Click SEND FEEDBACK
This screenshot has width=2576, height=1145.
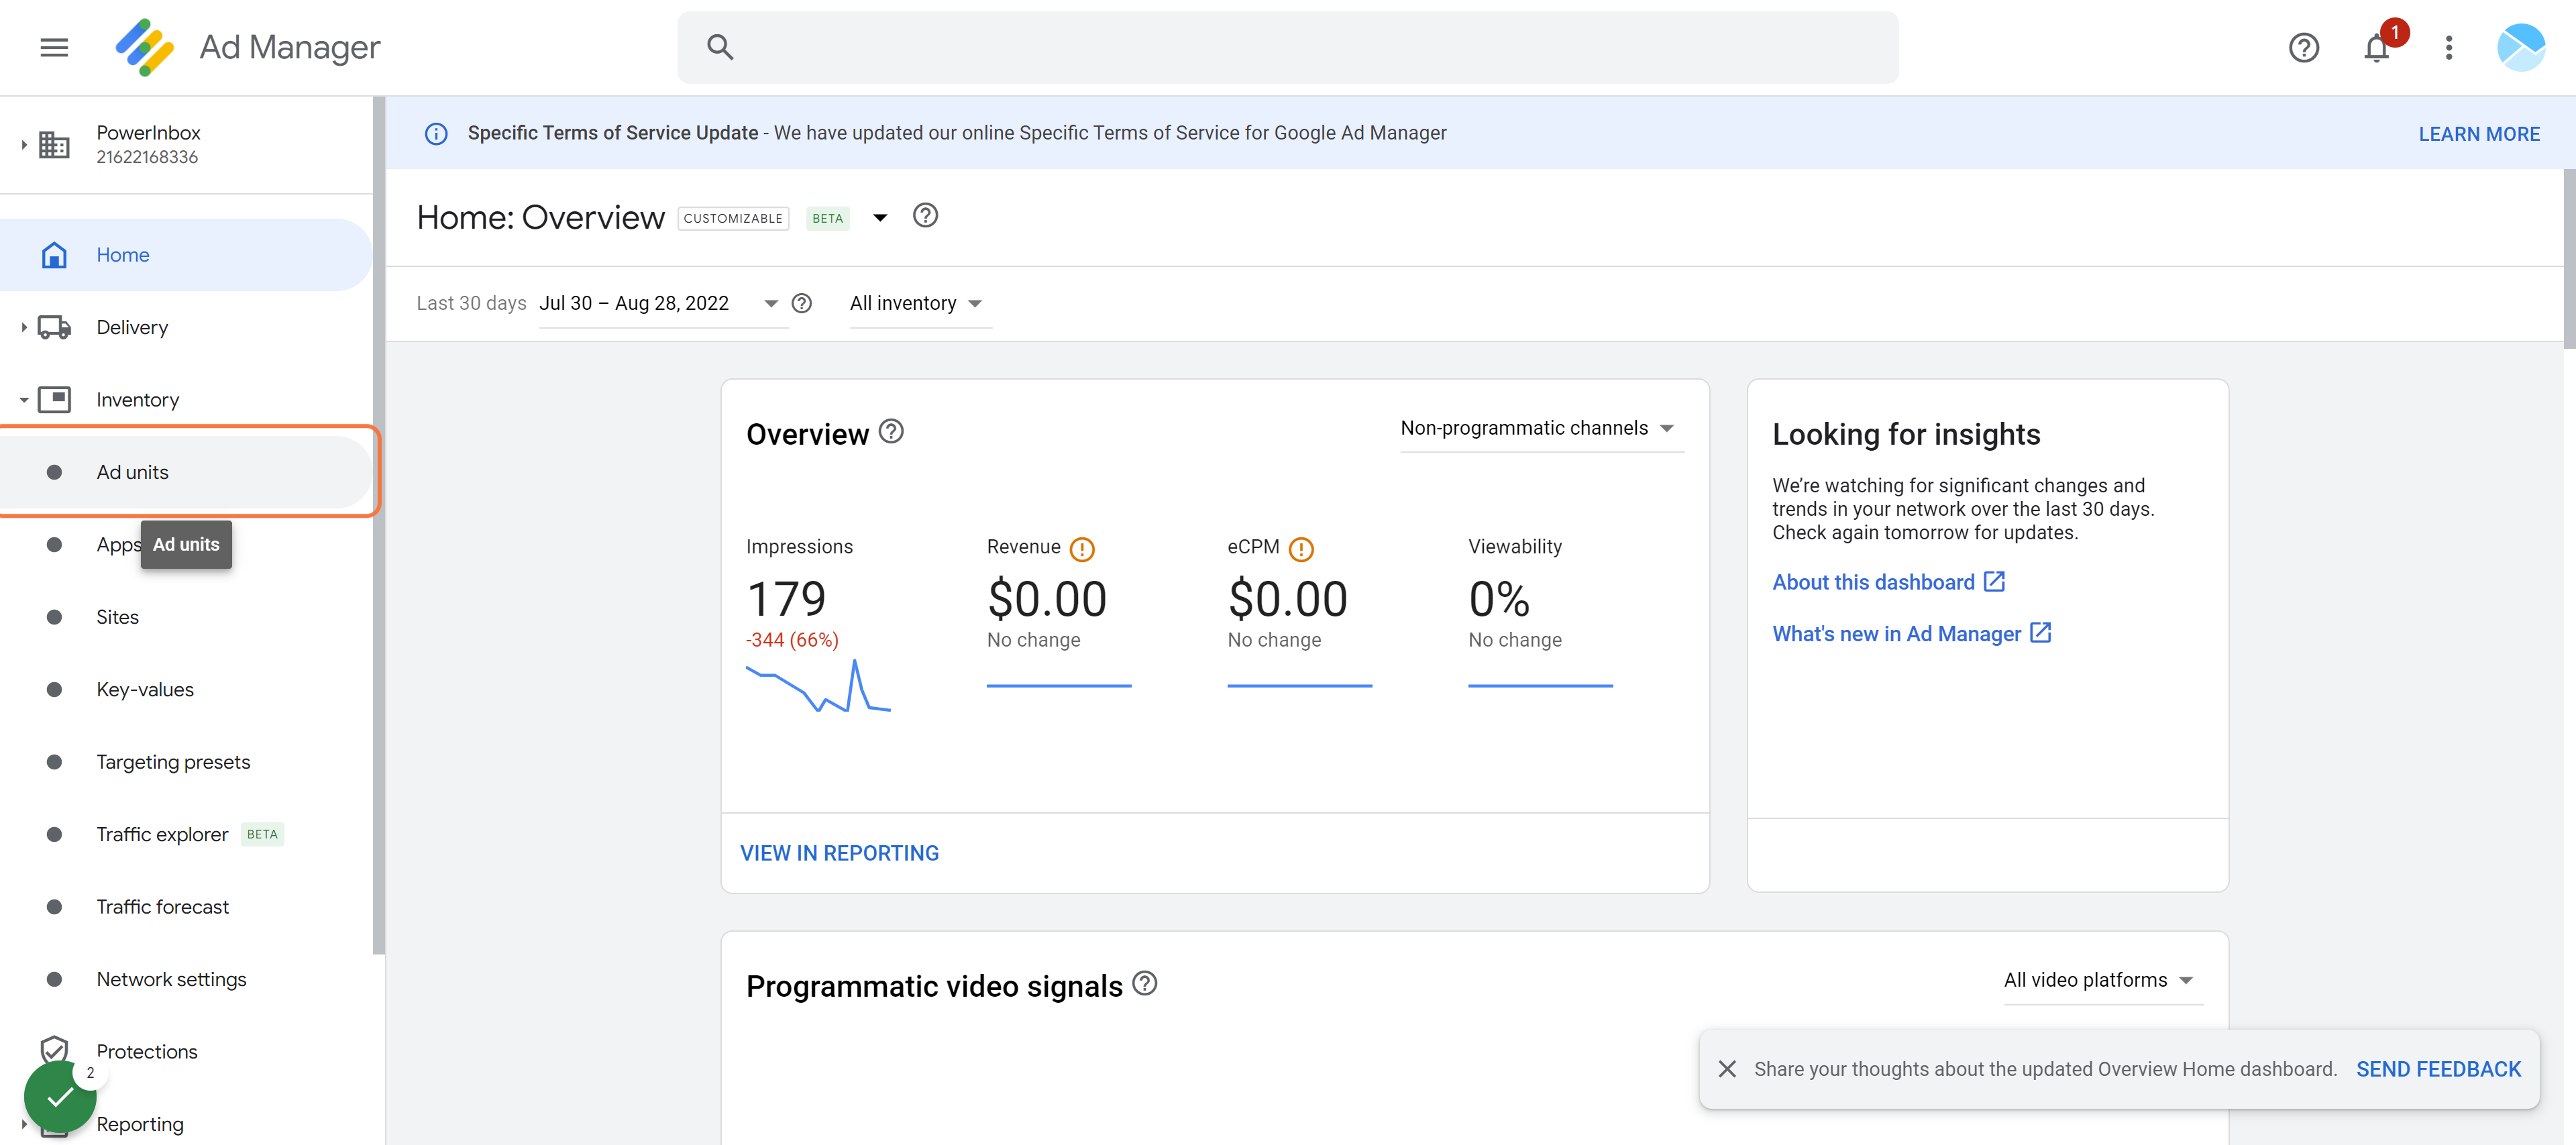[x=2438, y=1069]
